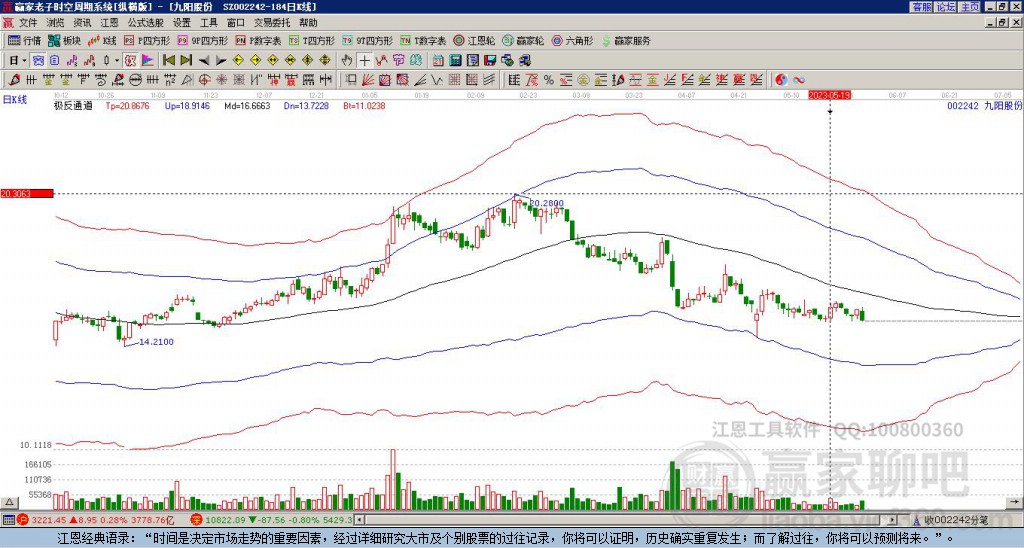
Task: Open the P数字表 number table
Action: point(259,40)
